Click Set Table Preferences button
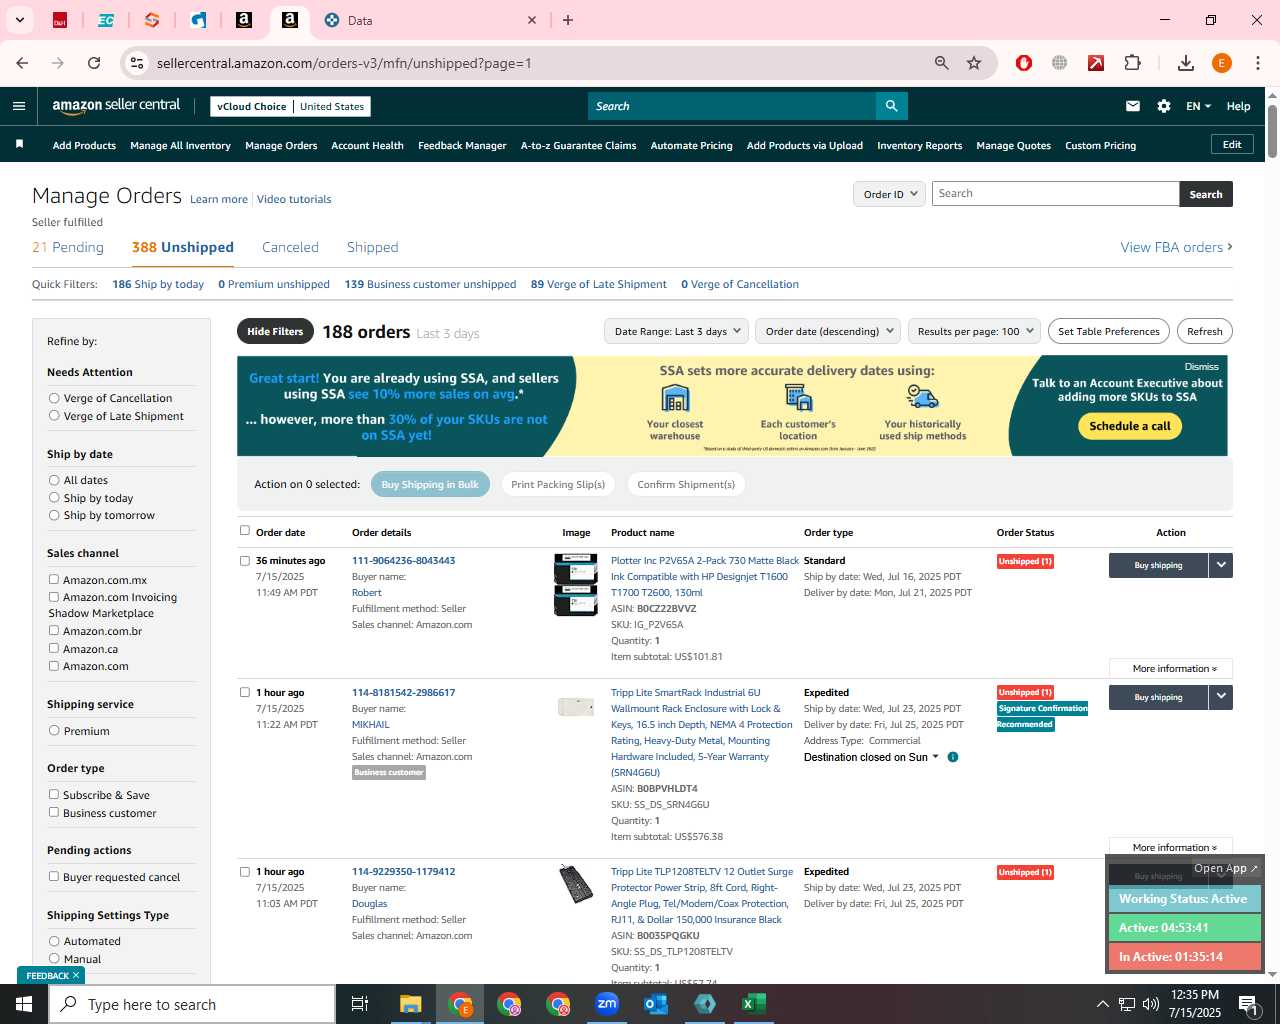Screen dimensions: 1280x1024 1108,331
